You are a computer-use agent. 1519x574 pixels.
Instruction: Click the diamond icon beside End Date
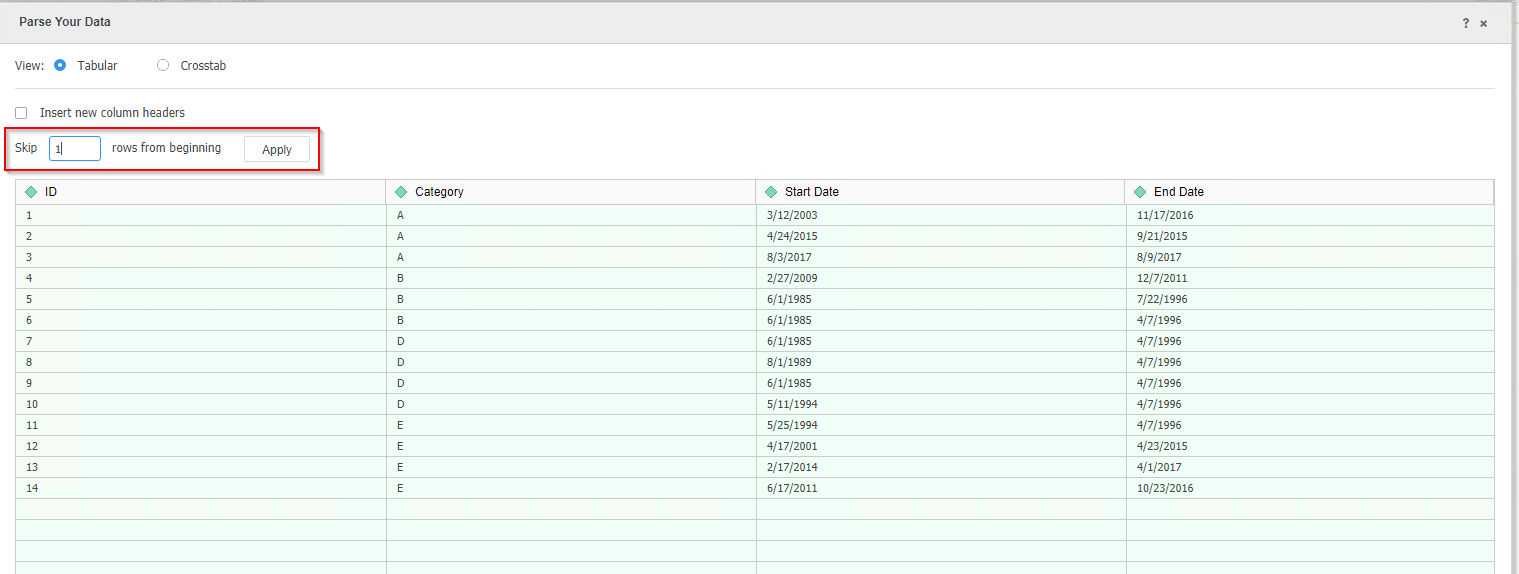click(1140, 192)
